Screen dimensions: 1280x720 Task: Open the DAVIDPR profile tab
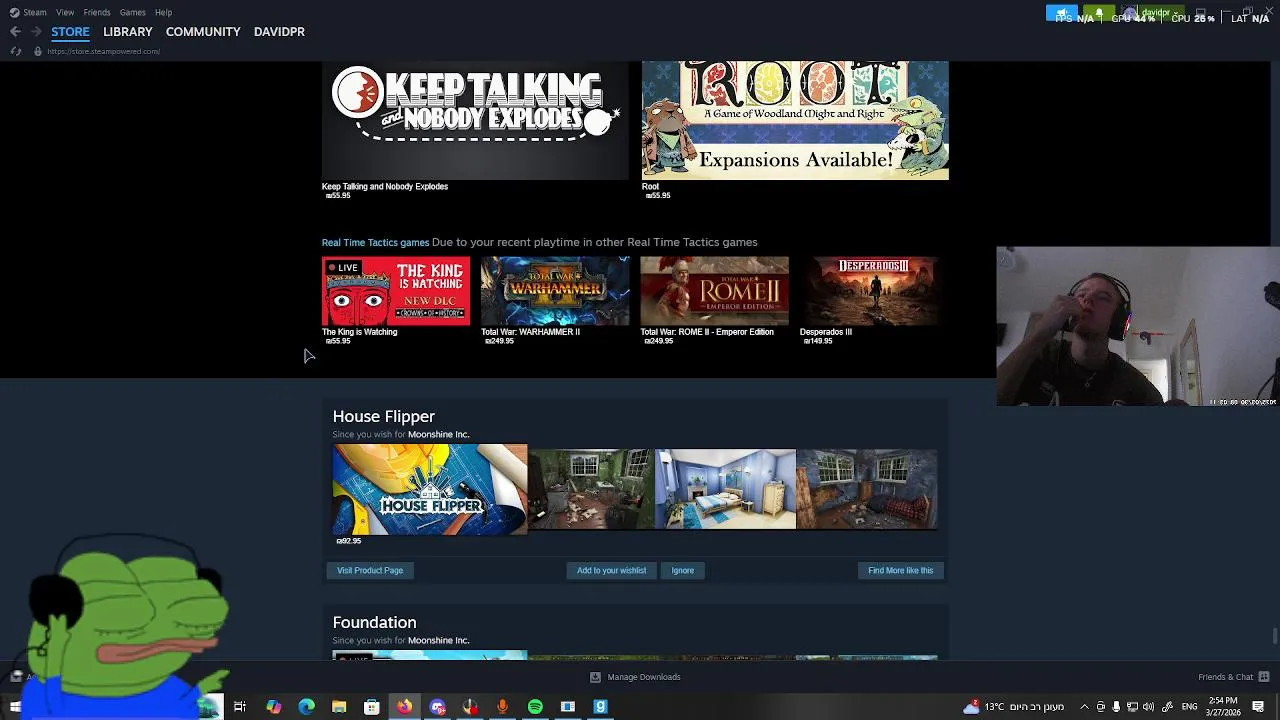click(279, 32)
